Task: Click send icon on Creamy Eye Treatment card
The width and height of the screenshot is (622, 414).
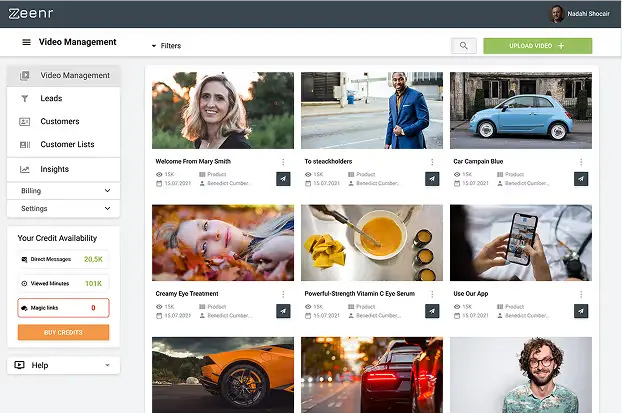Action: pyautogui.click(x=283, y=311)
